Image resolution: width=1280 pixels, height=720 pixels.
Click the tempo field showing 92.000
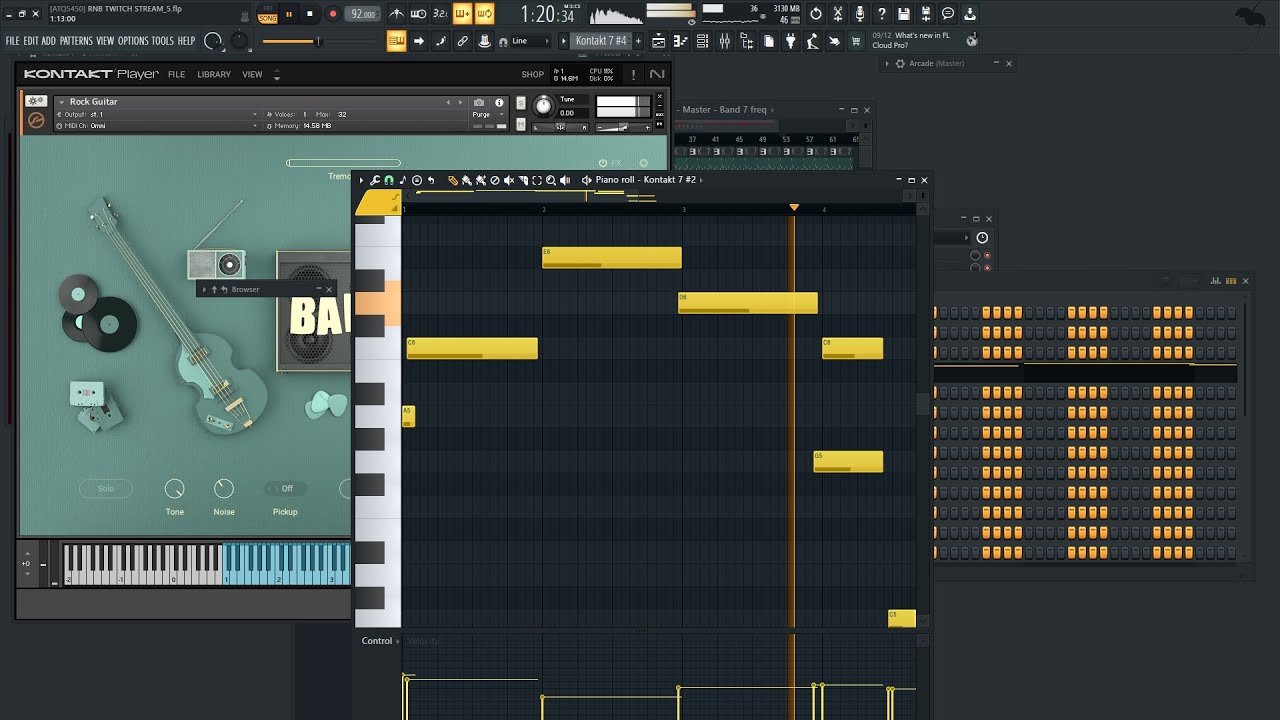[x=362, y=14]
